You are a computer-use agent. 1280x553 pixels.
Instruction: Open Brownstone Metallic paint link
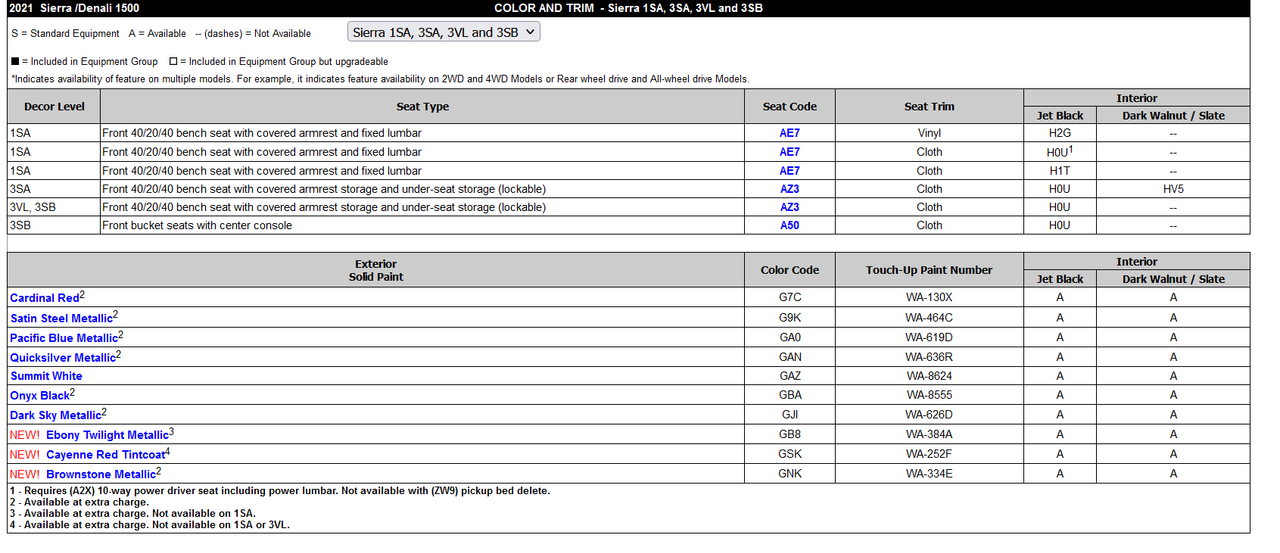(101, 474)
